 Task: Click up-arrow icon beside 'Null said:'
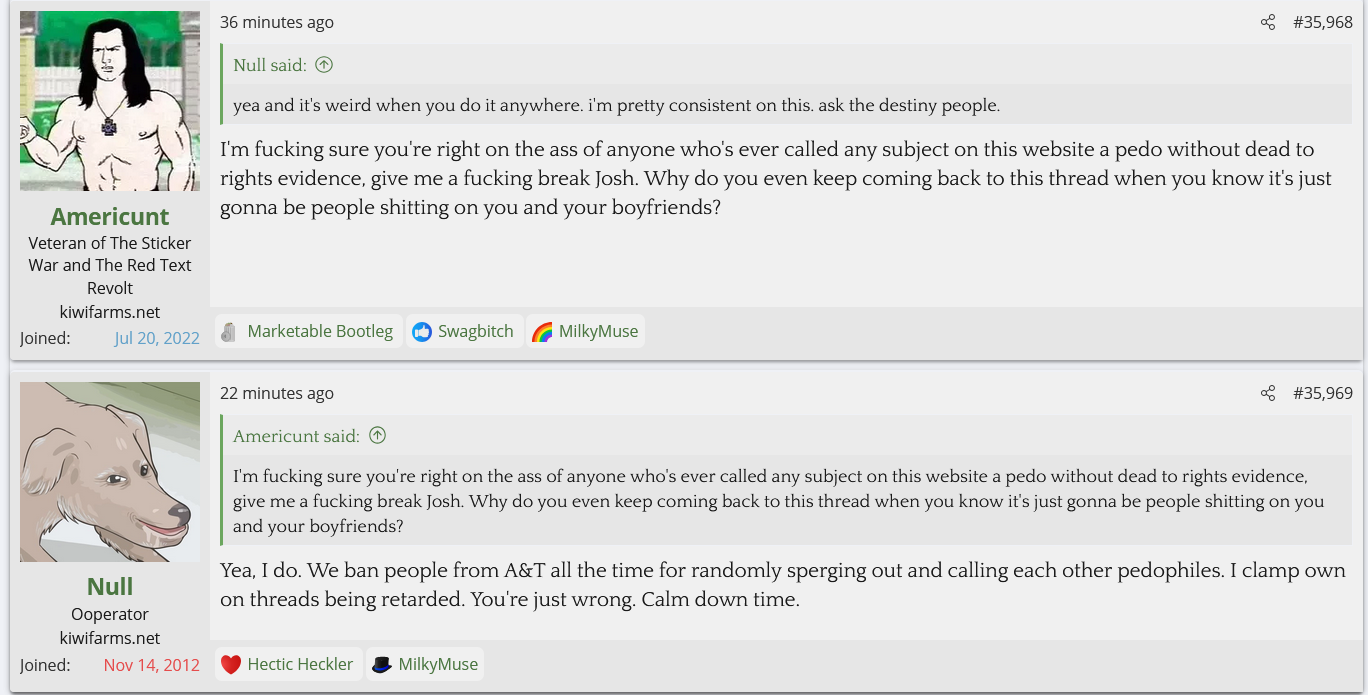tap(324, 65)
